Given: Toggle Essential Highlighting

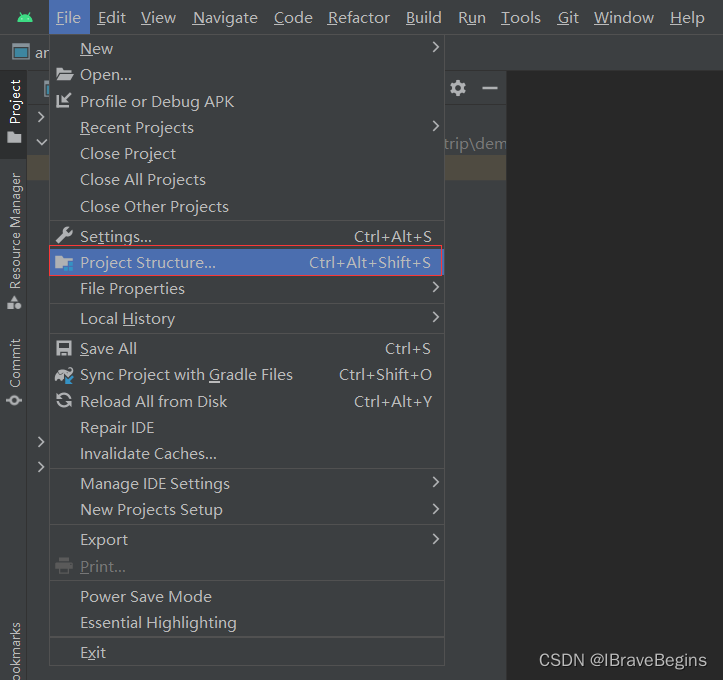Looking at the screenshot, I should 247,623.
